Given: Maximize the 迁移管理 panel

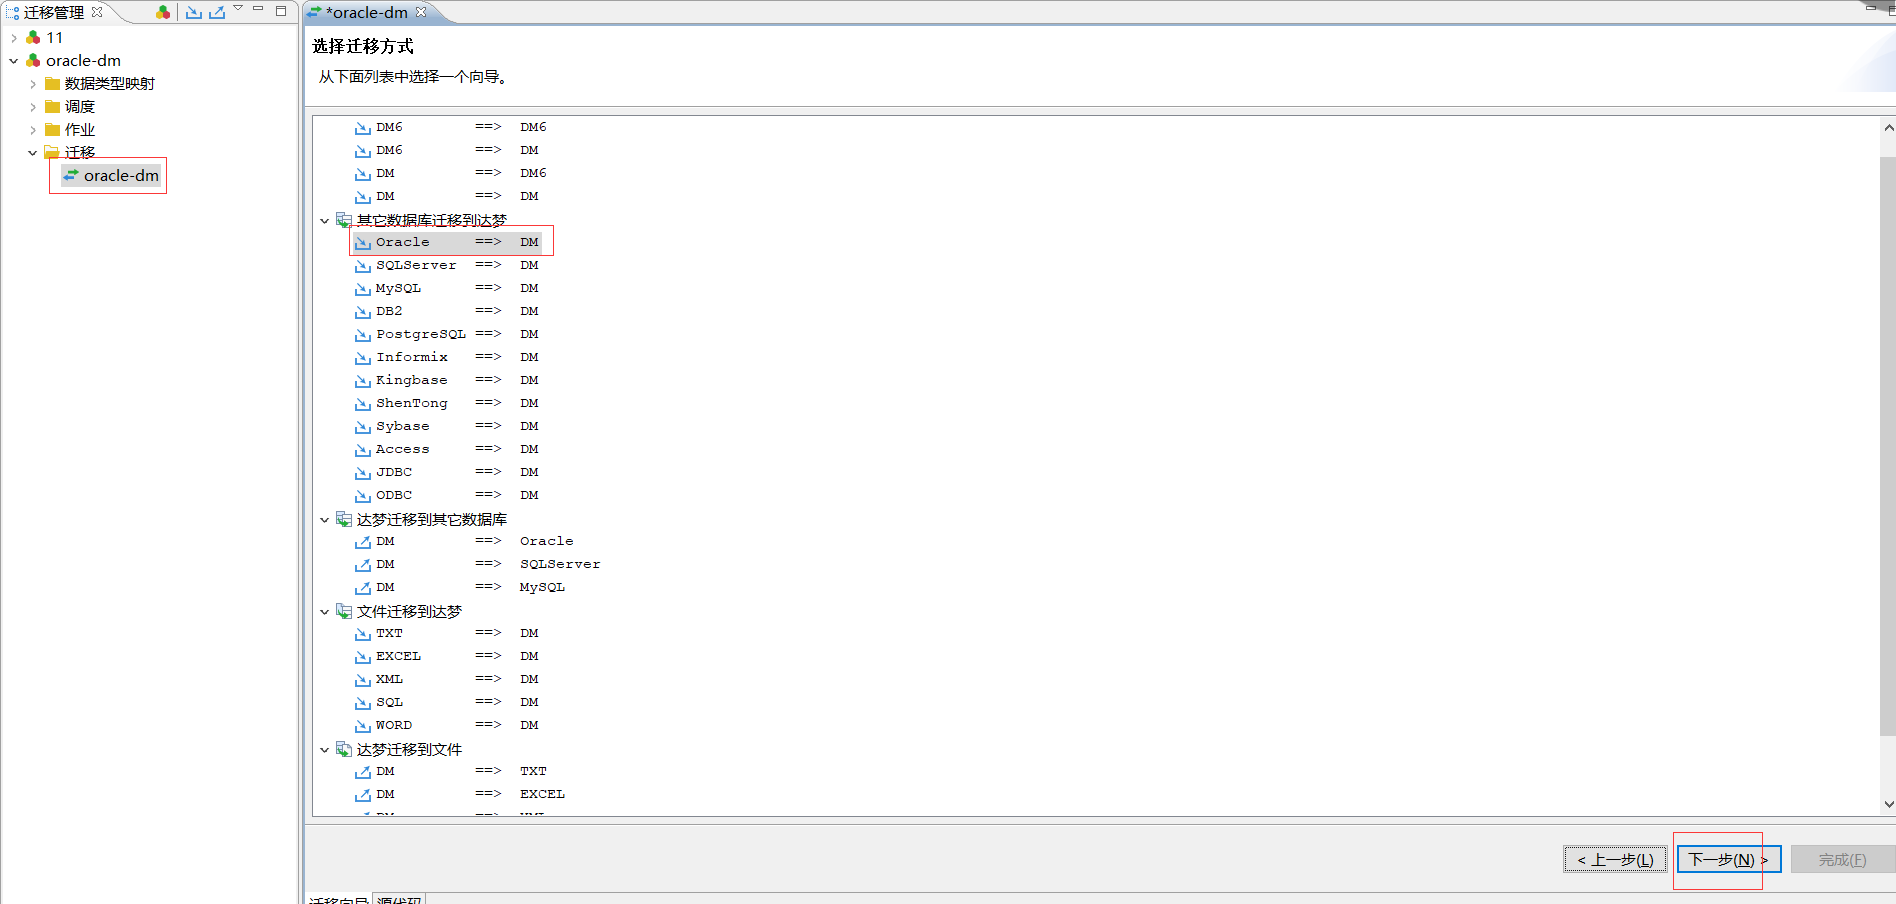Looking at the screenshot, I should click(281, 11).
